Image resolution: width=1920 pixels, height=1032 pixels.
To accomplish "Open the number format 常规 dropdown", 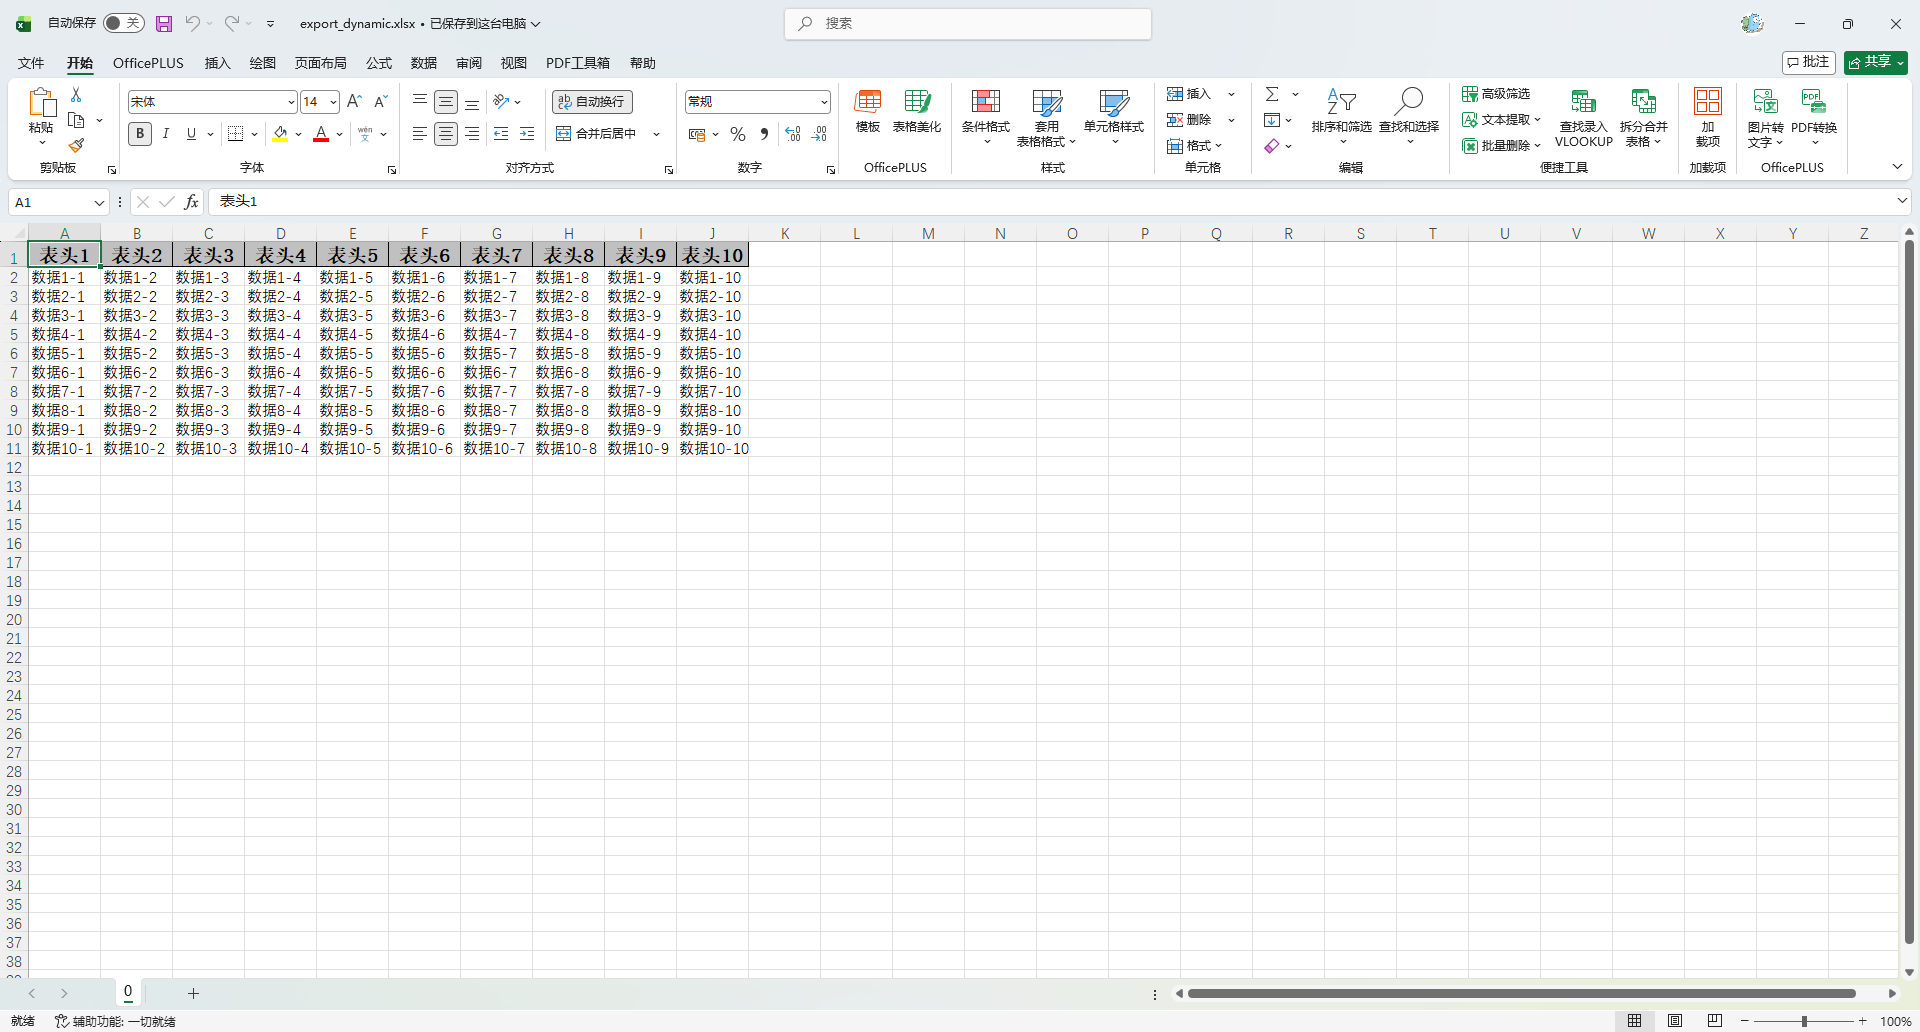I will 824,102.
